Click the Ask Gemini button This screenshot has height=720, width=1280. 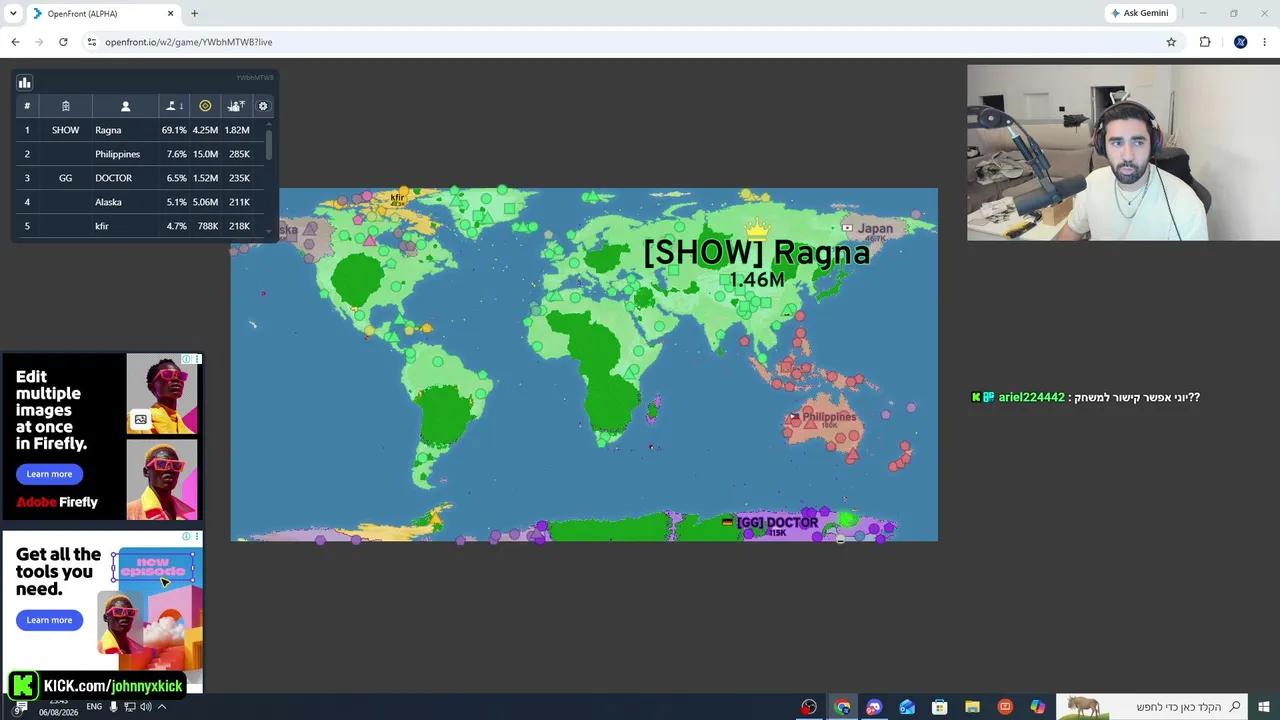pos(1139,14)
